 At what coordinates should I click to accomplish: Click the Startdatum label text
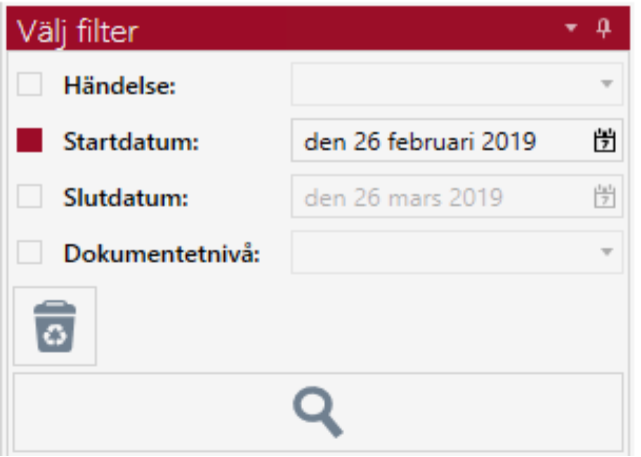(x=132, y=142)
